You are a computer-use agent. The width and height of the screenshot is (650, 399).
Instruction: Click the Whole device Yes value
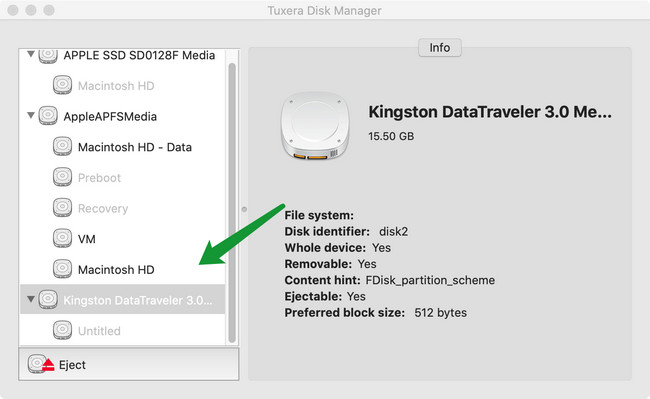[x=381, y=248]
